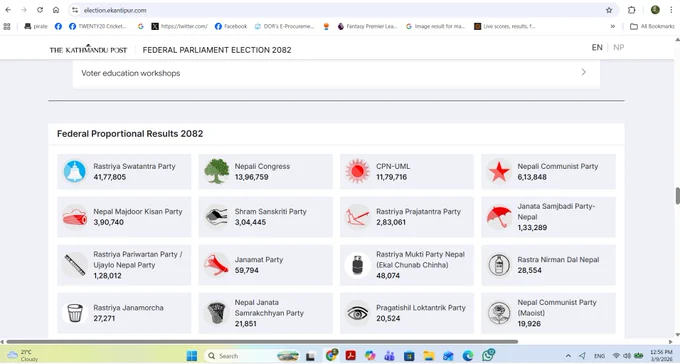Image resolution: width=680 pixels, height=364 pixels.
Task: Click taskbar clock showing 12:56 PM
Action: (x=661, y=355)
